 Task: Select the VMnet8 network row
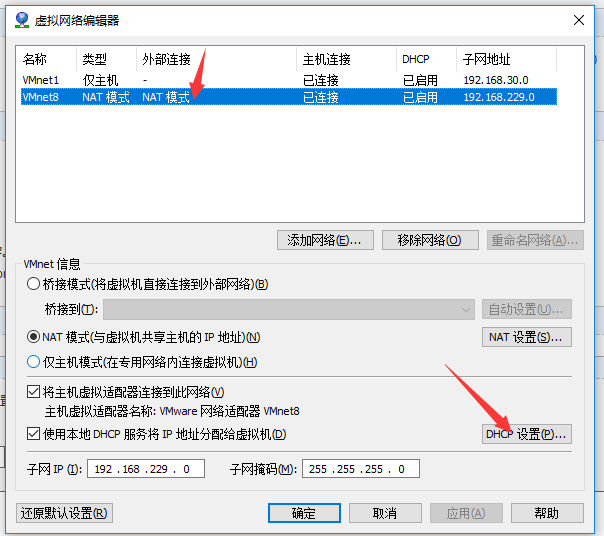click(x=289, y=97)
